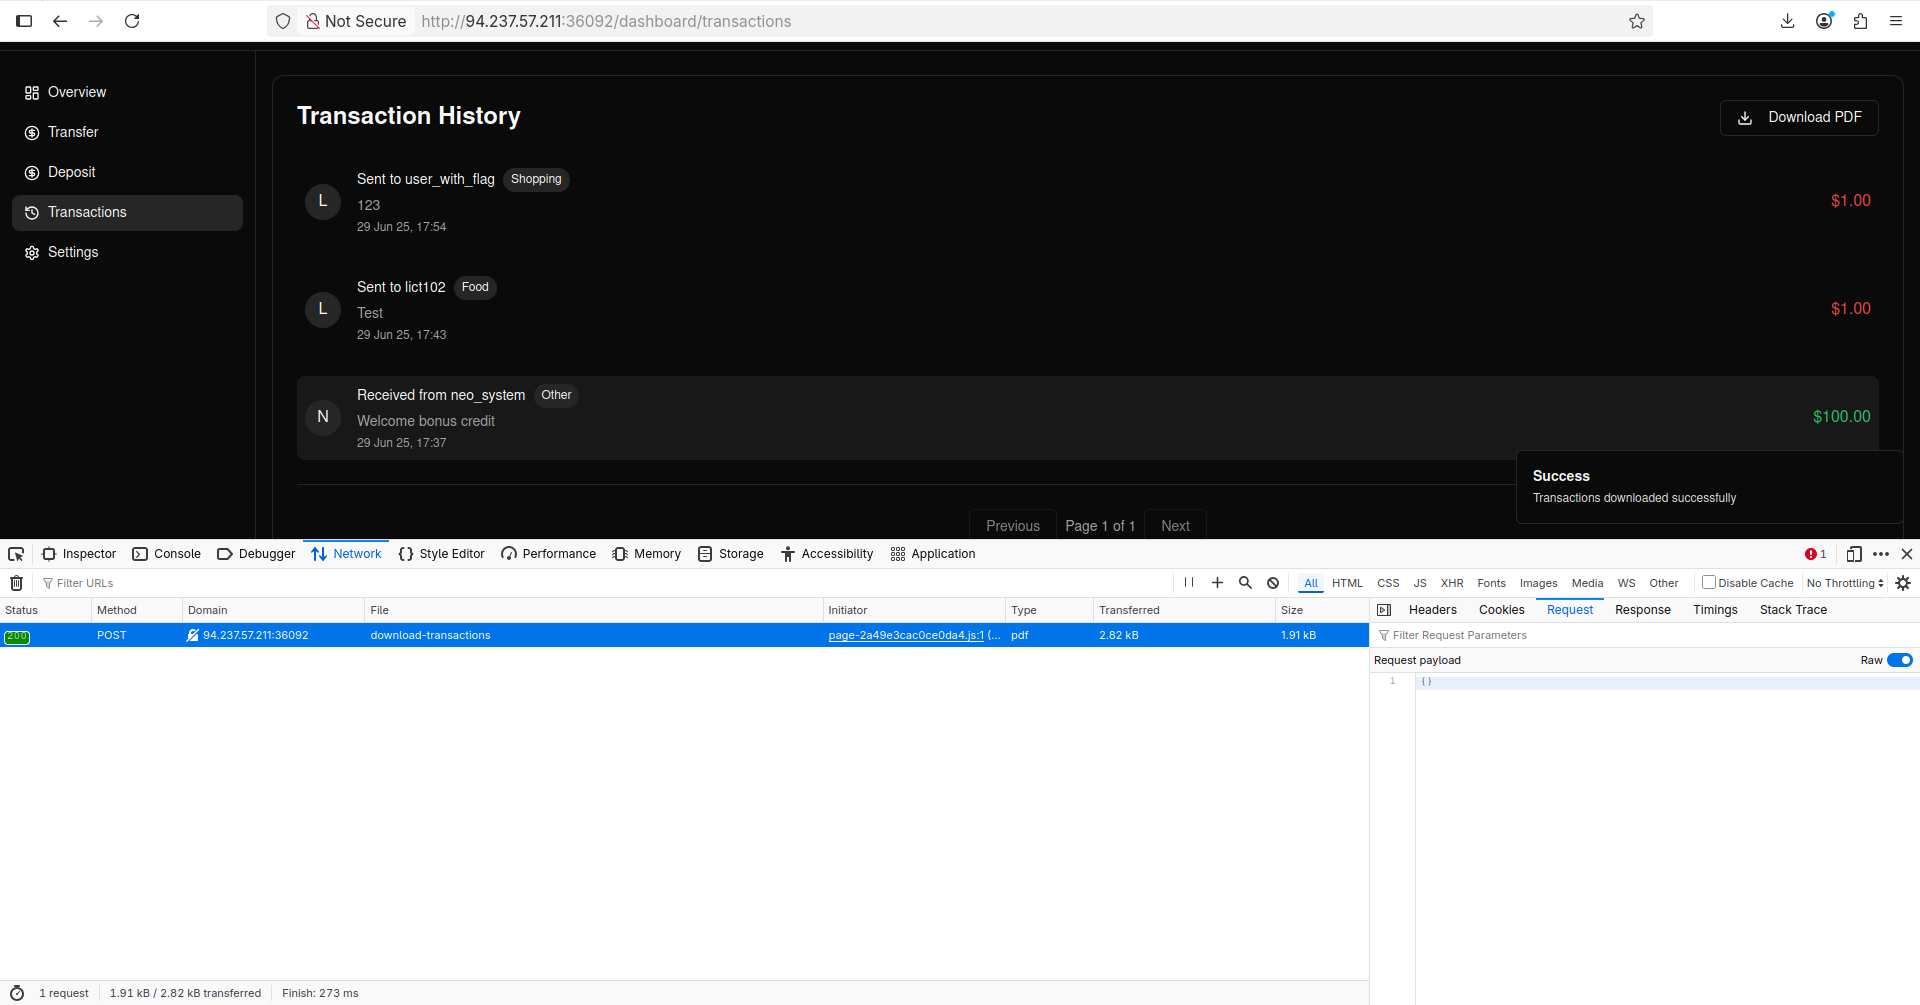This screenshot has height=1005, width=1920.
Task: Click the N avatar of neo_system transaction
Action: click(322, 417)
